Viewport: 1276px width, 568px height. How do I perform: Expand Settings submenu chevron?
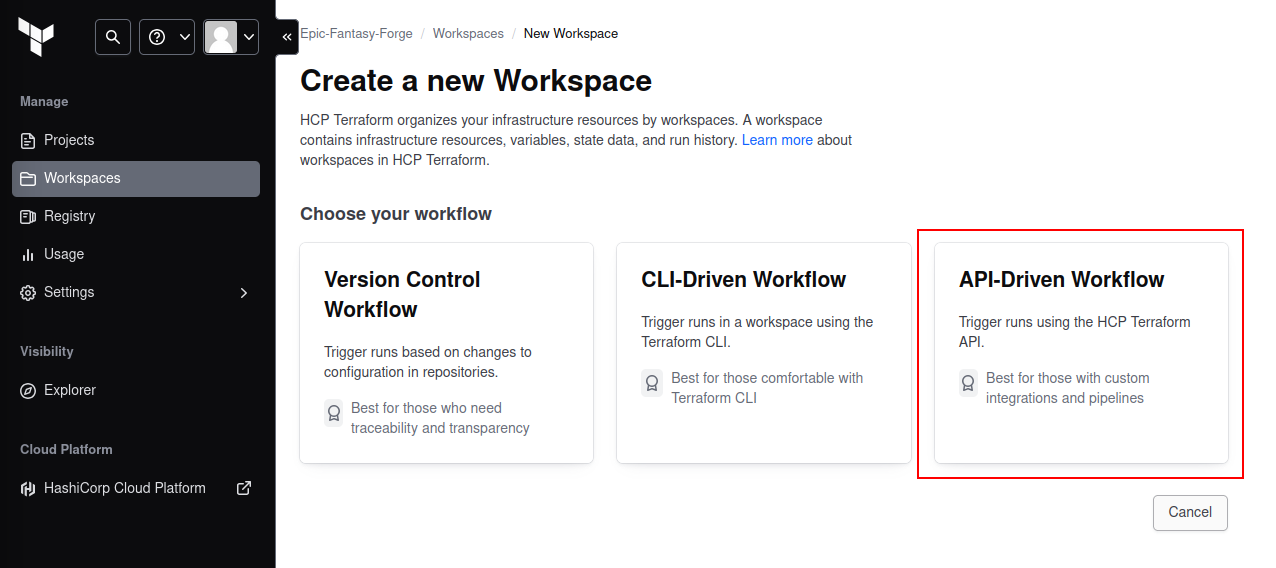point(243,292)
